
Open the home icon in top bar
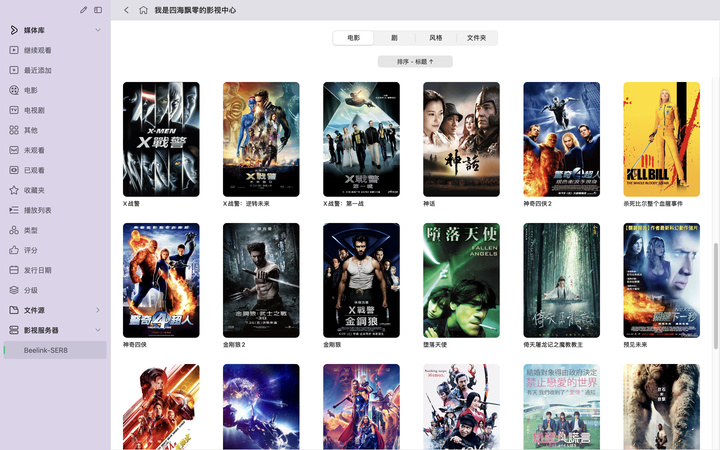pos(143,10)
